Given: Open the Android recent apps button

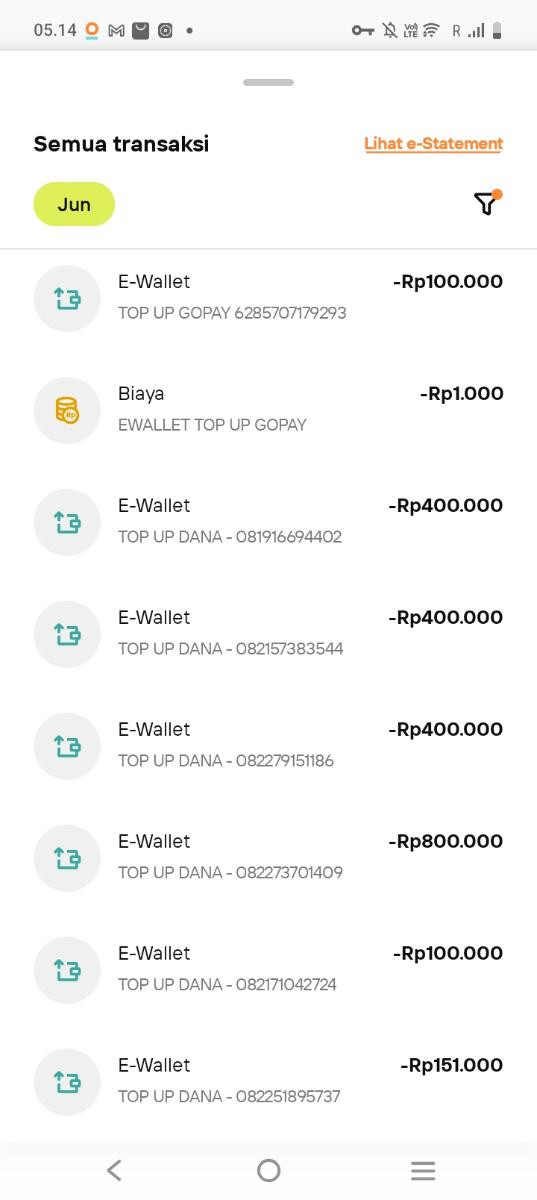Looking at the screenshot, I should pos(423,1170).
